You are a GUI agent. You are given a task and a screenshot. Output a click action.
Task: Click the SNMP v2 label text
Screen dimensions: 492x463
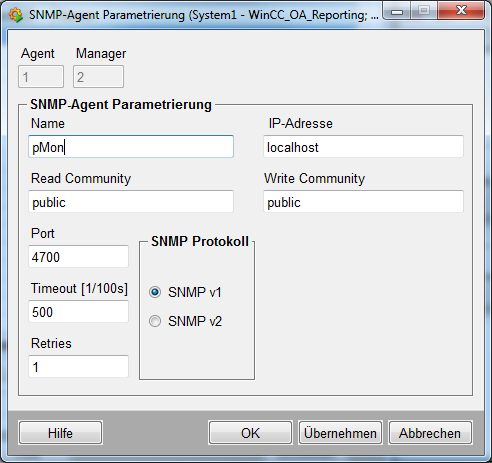195,321
